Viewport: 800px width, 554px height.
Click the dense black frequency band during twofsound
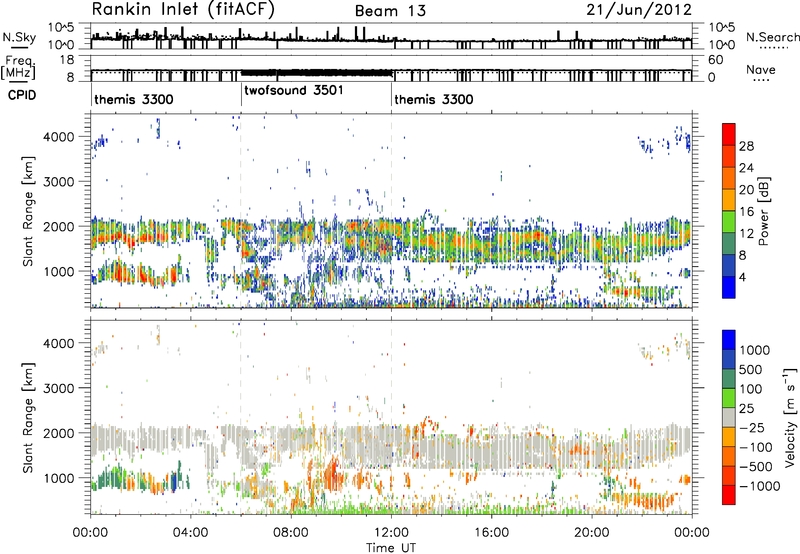(316, 73)
